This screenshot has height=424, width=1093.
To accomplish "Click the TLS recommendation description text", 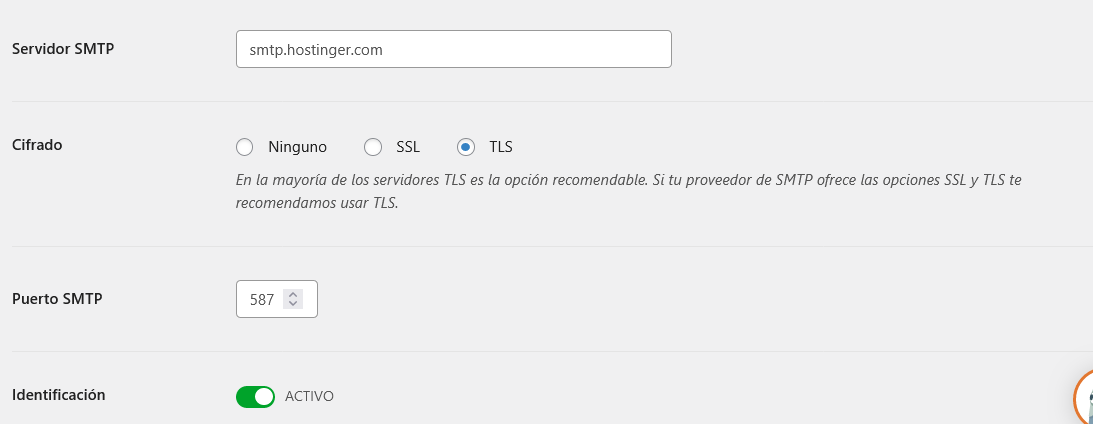I will click(x=628, y=192).
